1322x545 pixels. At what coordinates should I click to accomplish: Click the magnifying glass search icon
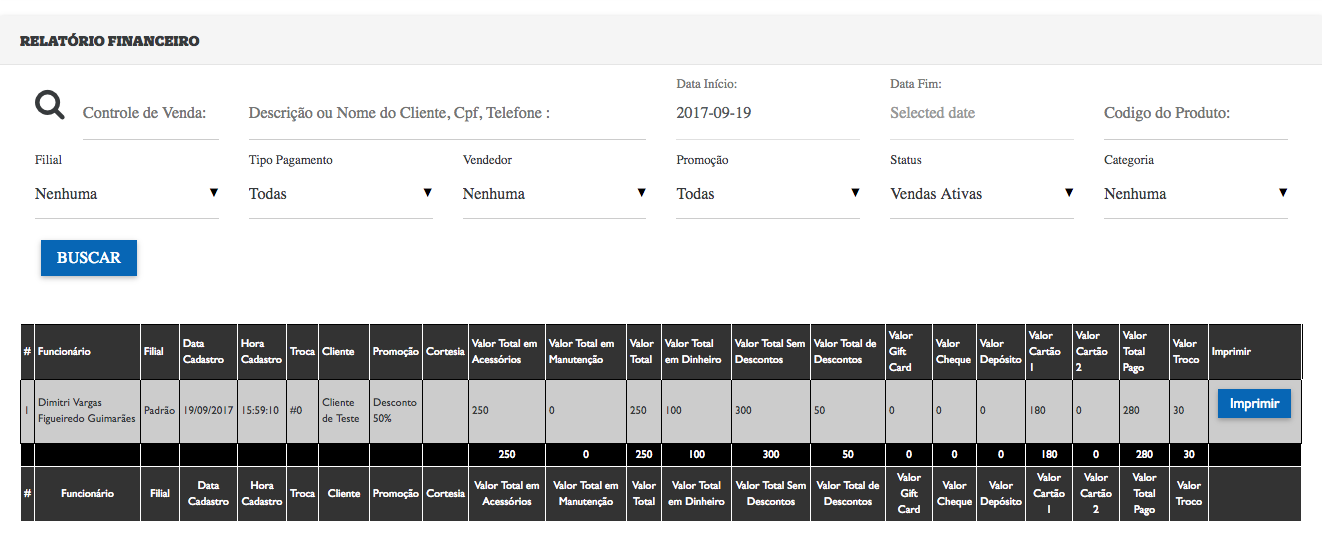tap(50, 104)
